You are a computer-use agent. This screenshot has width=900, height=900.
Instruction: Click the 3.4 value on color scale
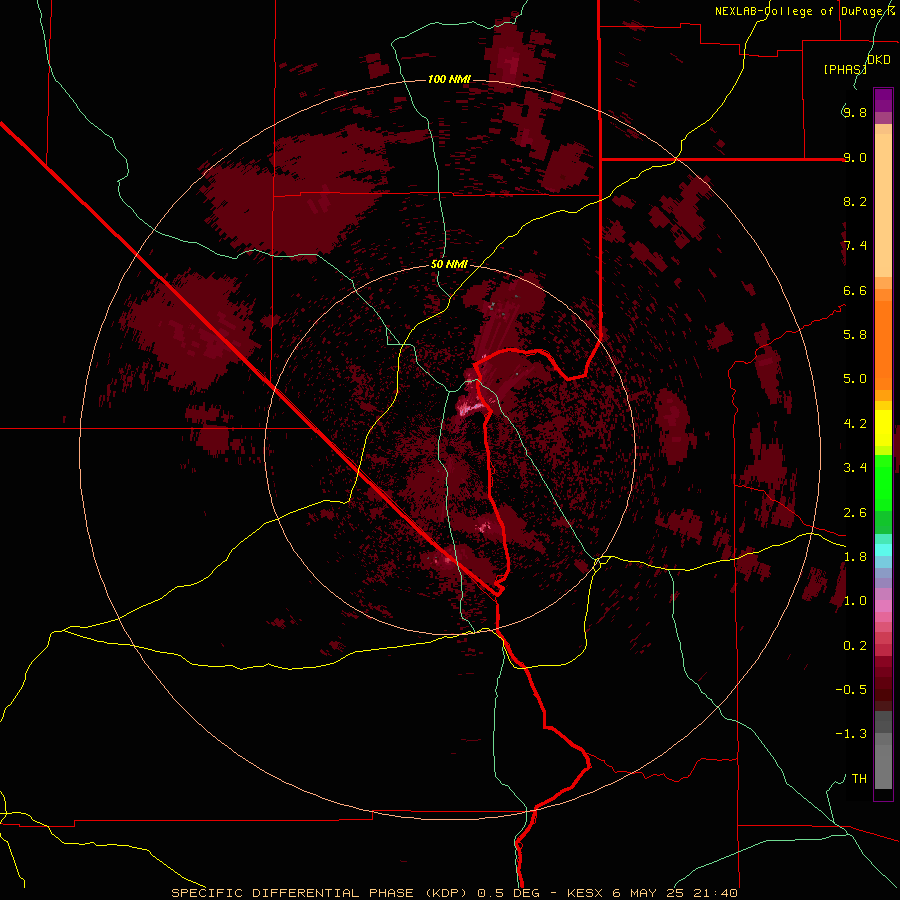point(855,467)
